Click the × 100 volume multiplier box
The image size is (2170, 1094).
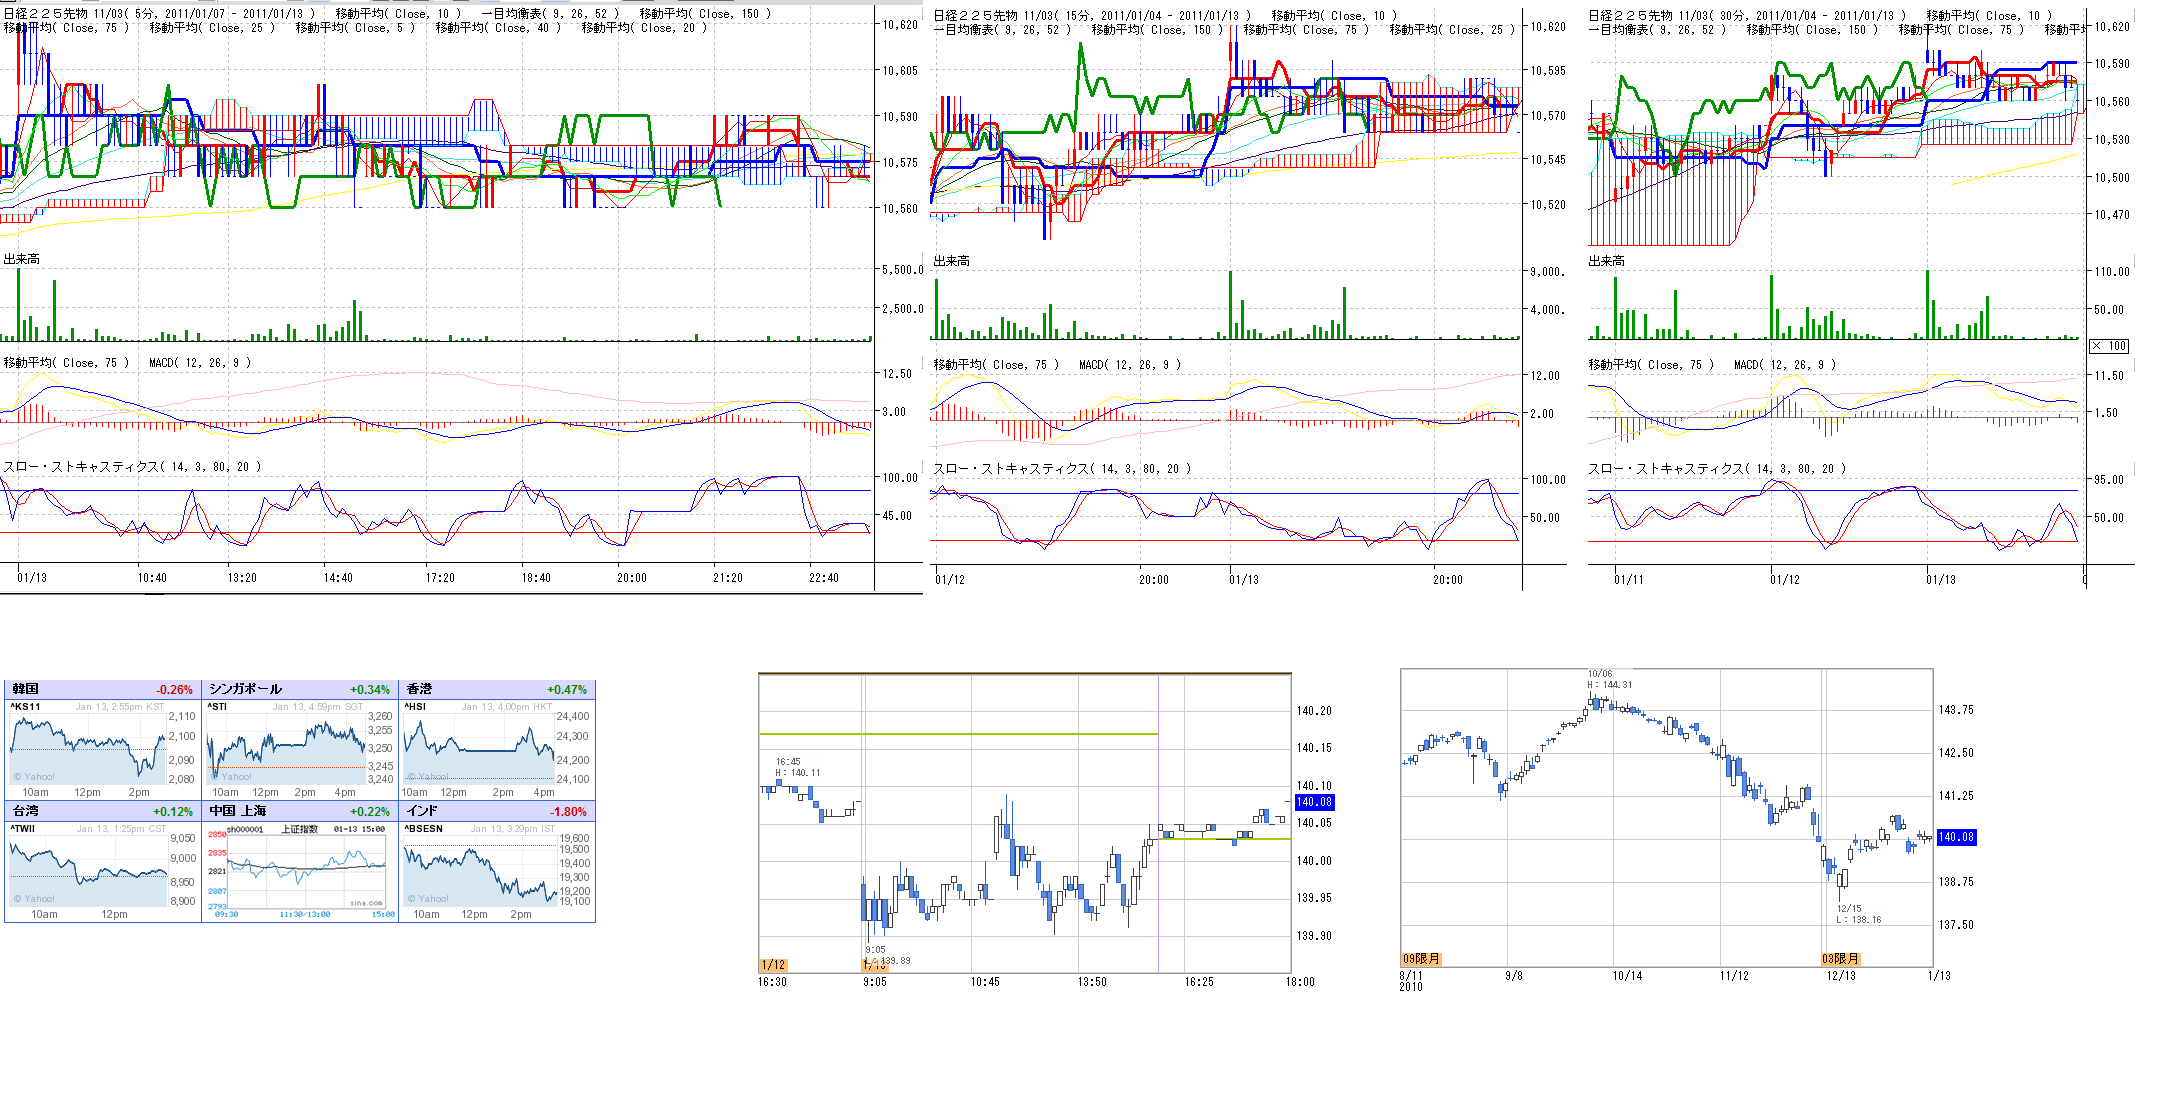tap(2109, 346)
